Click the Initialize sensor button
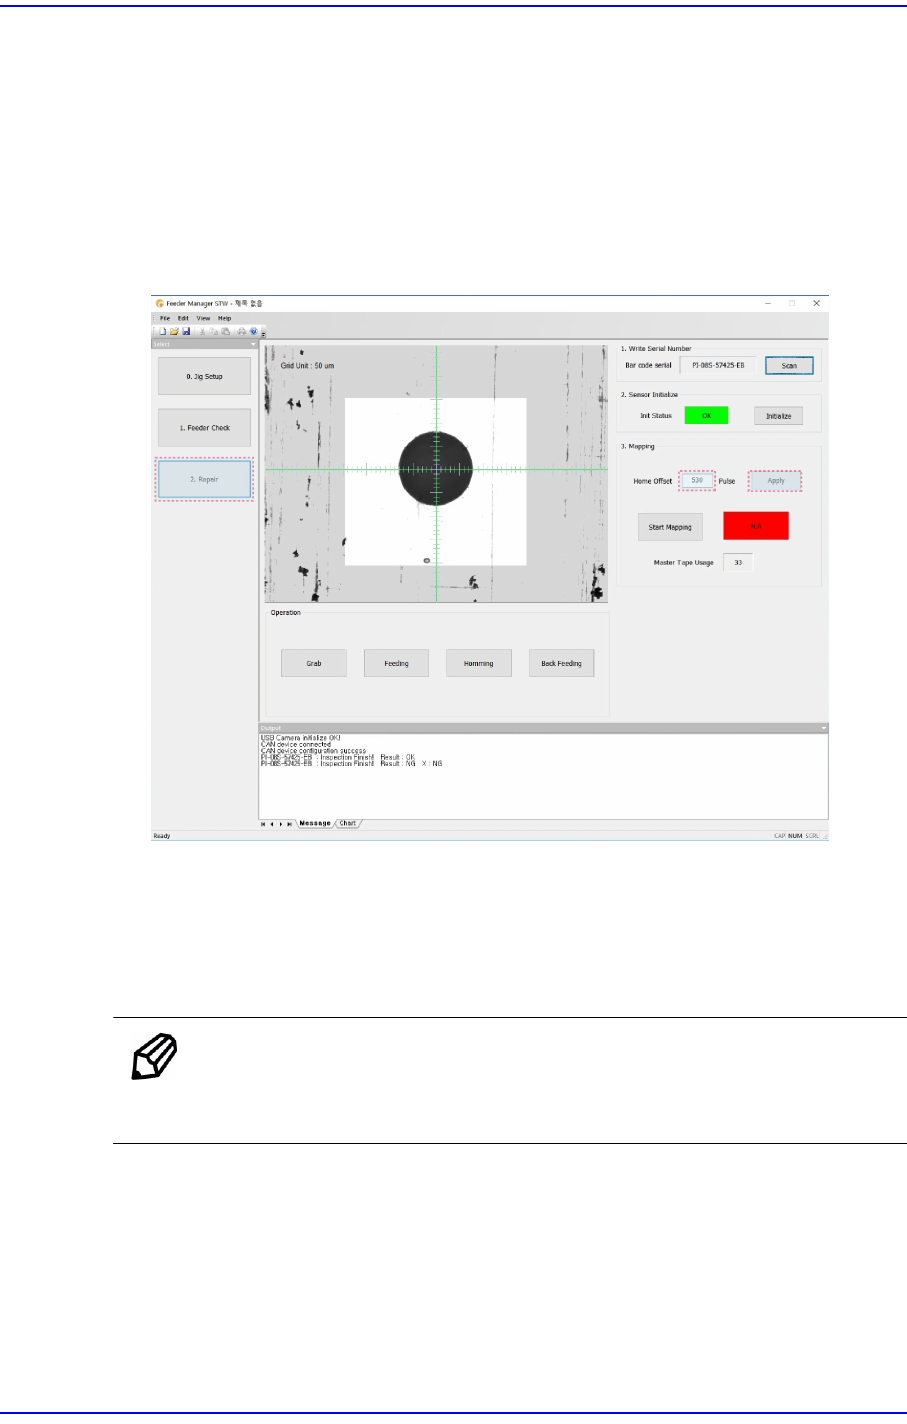The width and height of the screenshot is (907, 1424). pos(778,416)
